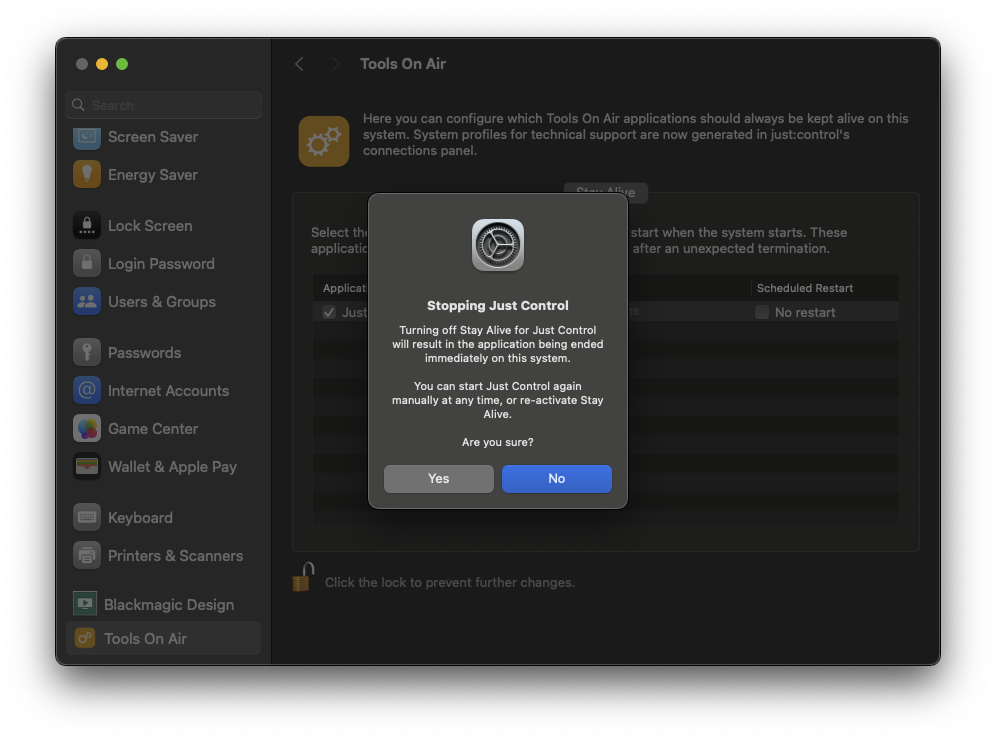This screenshot has height=739, width=996.
Task: Choose Passwords label in sidebar
Action: (x=144, y=353)
